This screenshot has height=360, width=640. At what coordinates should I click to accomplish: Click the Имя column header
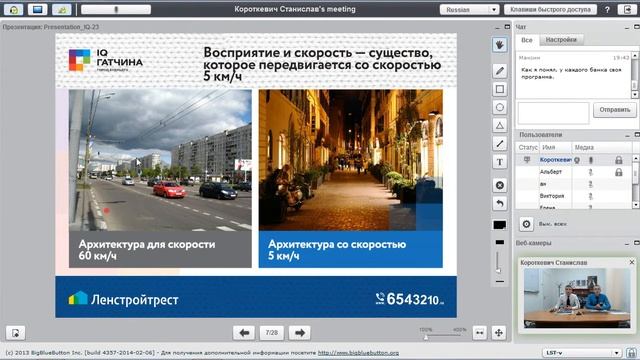[x=556, y=147]
